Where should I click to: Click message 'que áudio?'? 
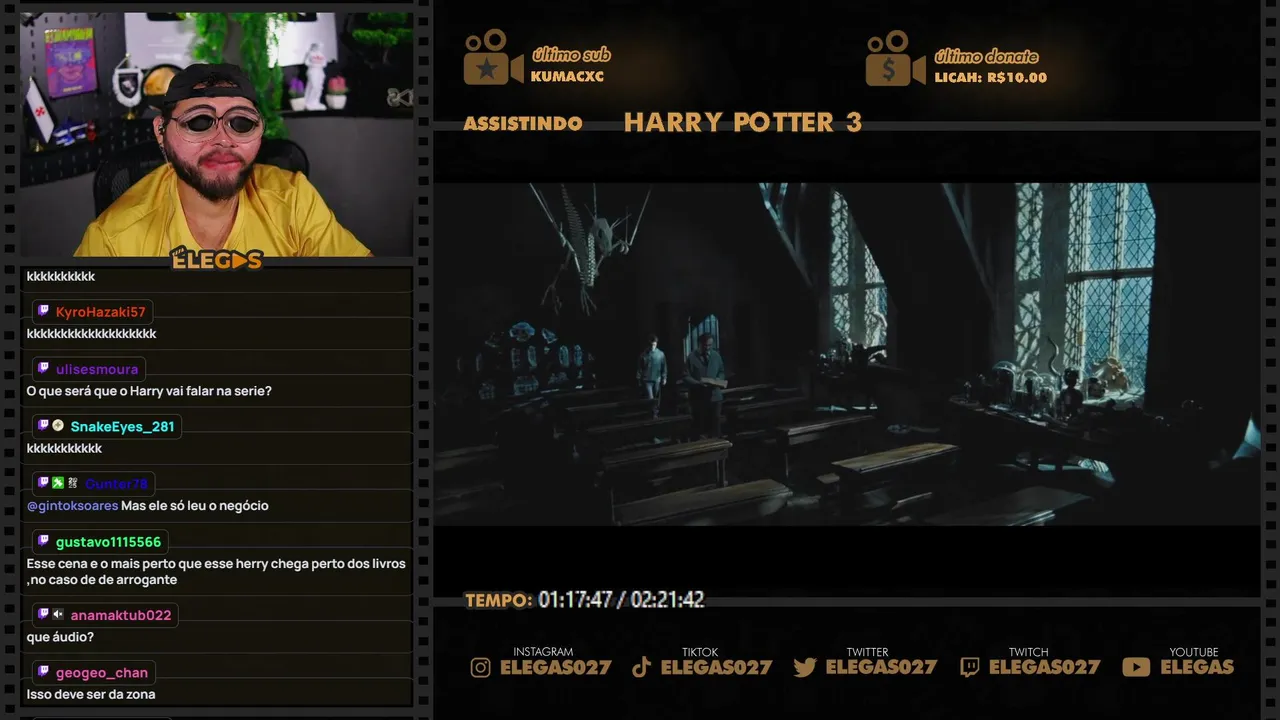tap(60, 637)
